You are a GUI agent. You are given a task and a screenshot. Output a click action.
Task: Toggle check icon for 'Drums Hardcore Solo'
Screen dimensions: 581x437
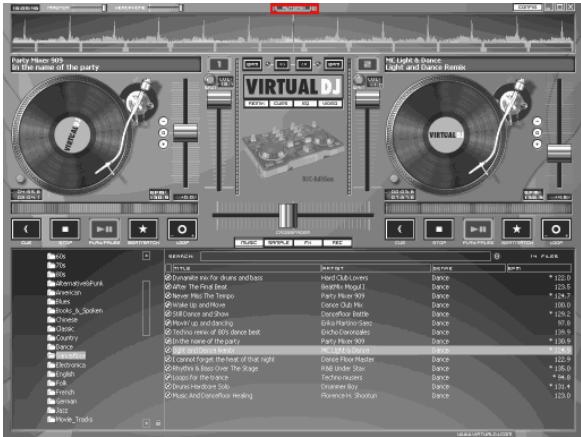point(168,387)
